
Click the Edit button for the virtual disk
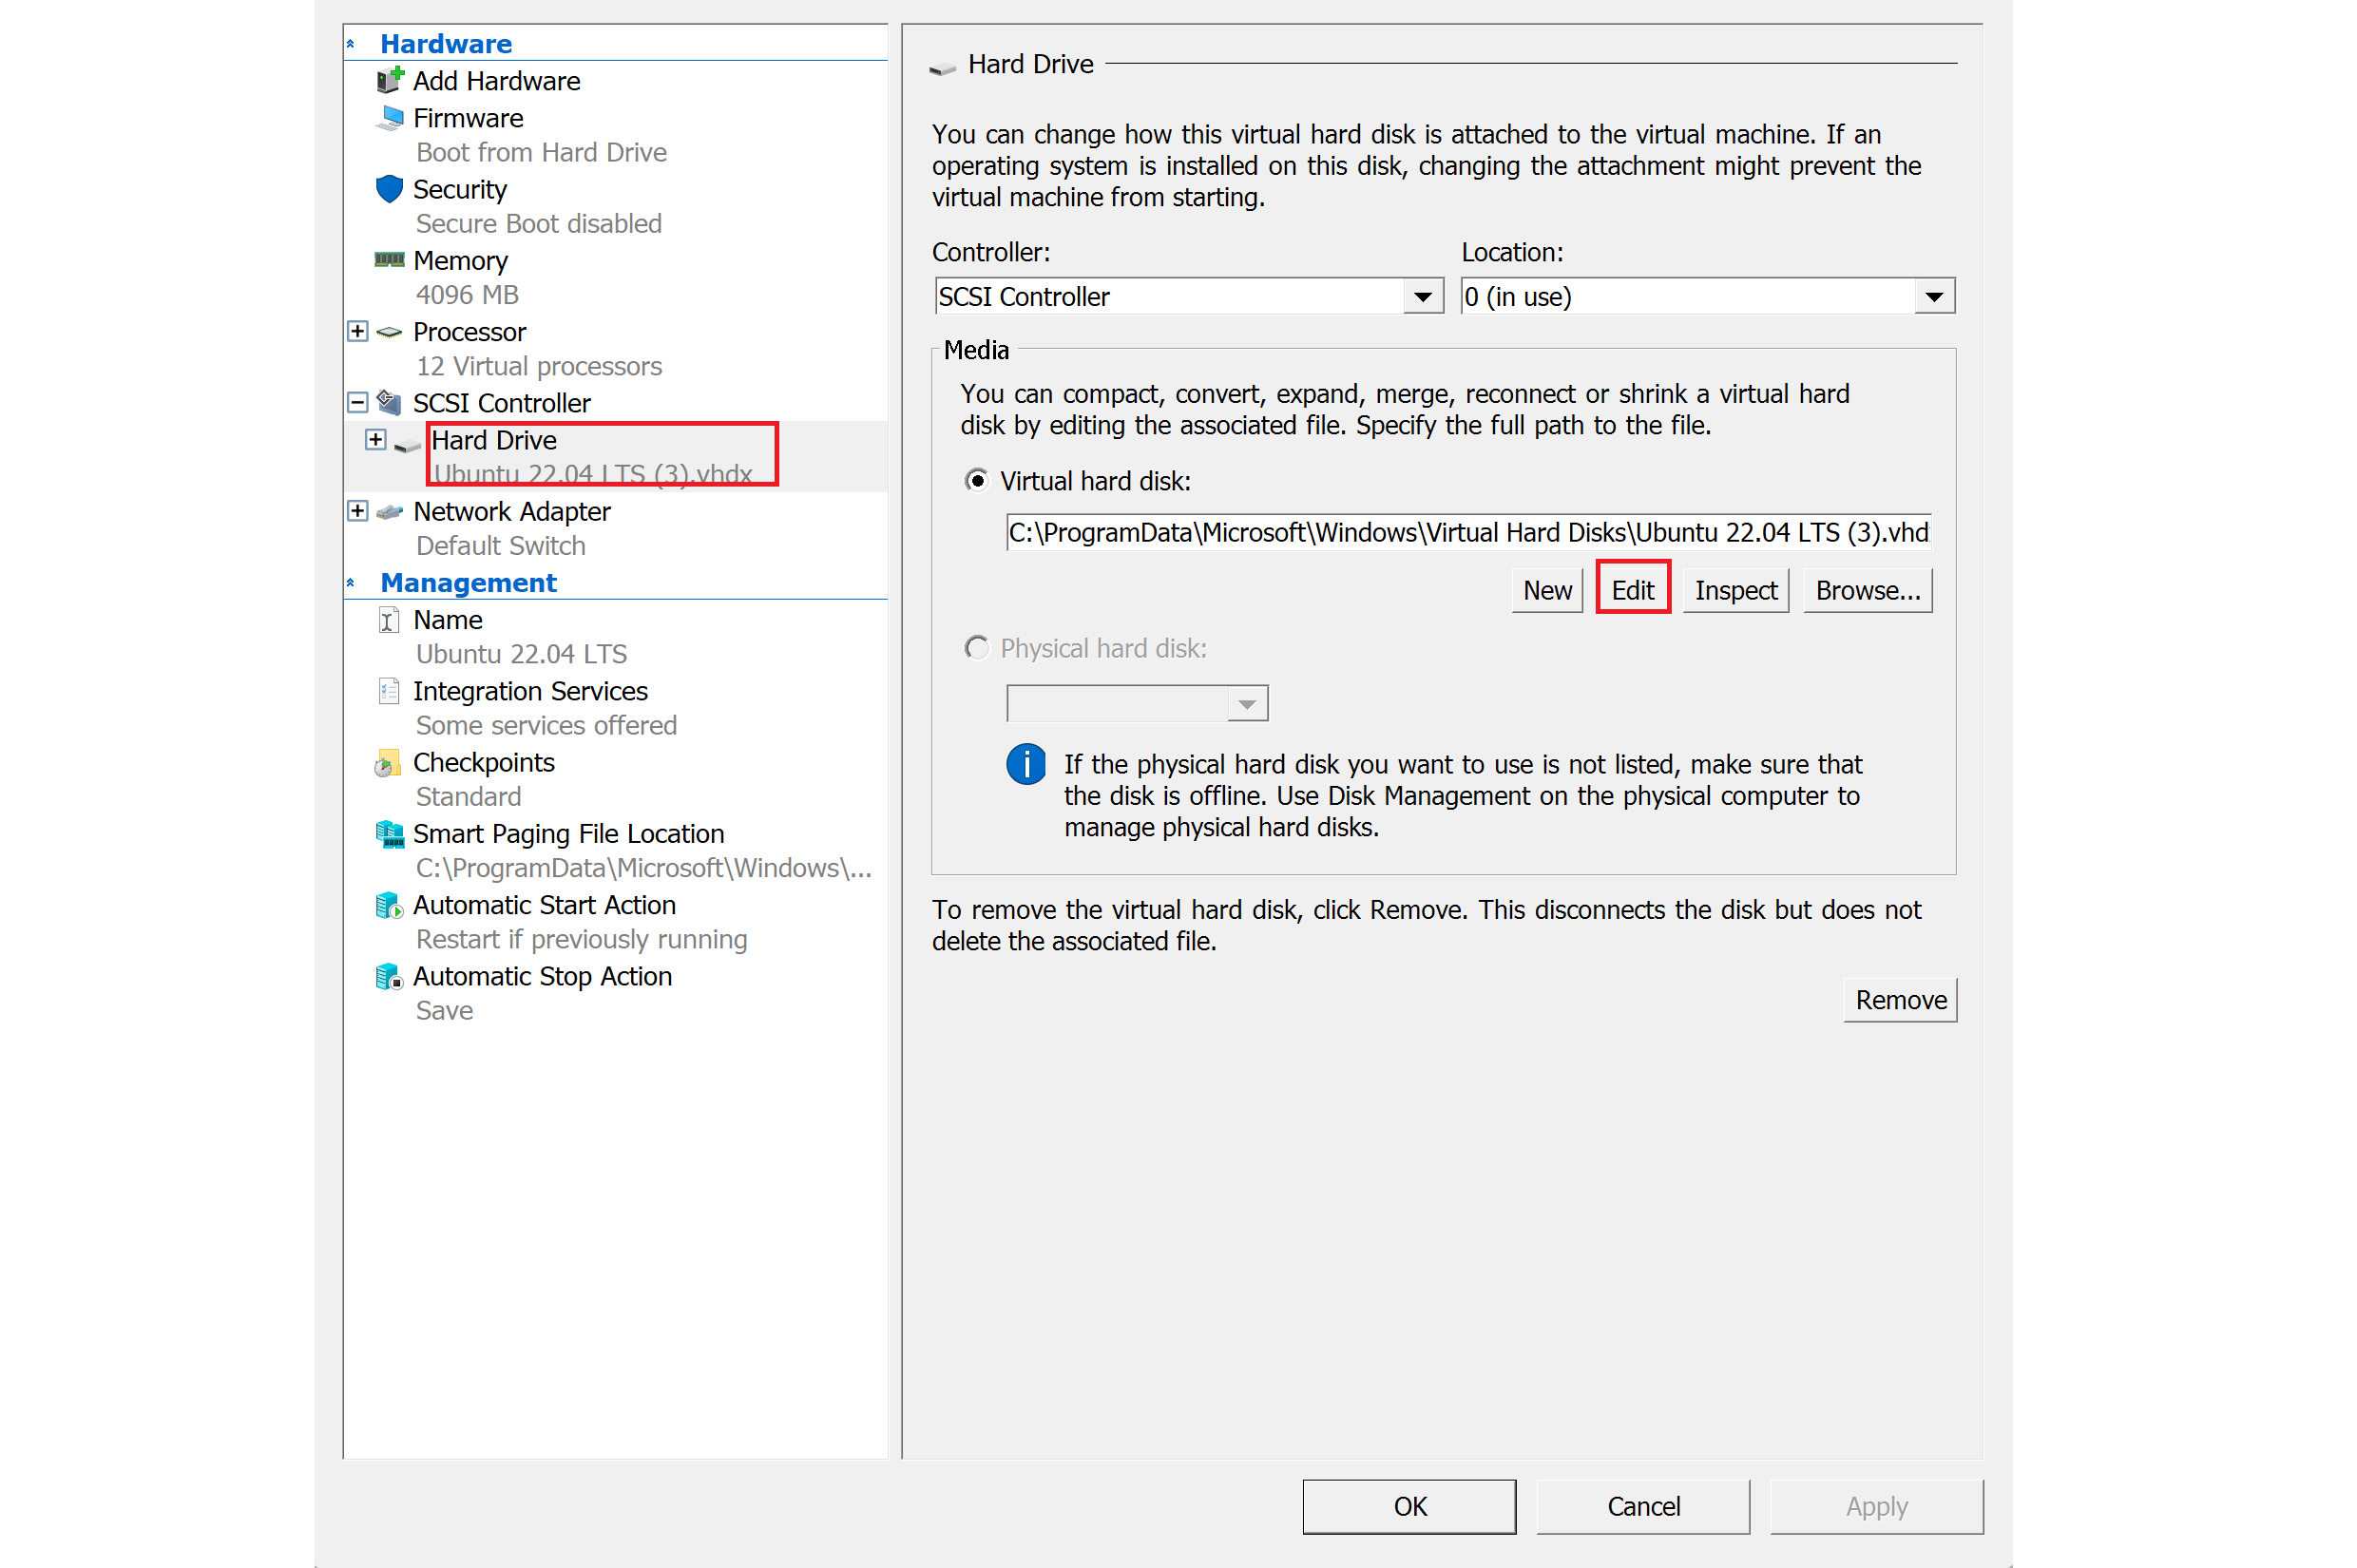pyautogui.click(x=1632, y=590)
